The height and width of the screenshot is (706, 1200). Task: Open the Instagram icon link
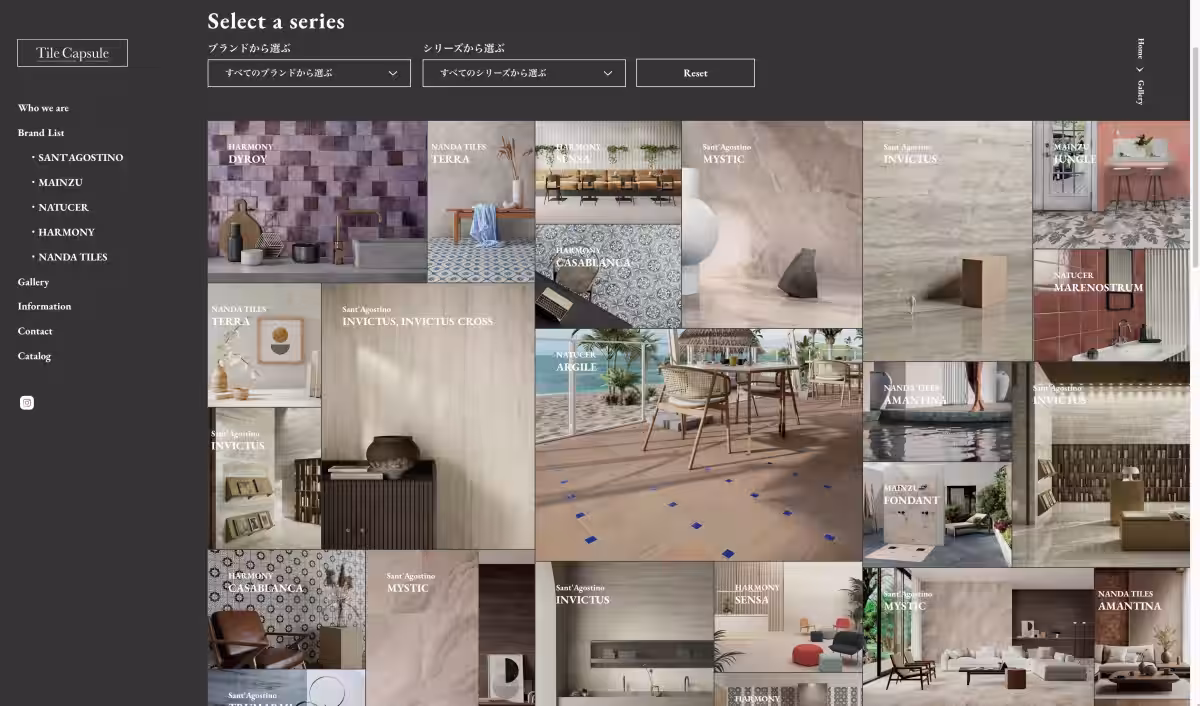[x=27, y=403]
